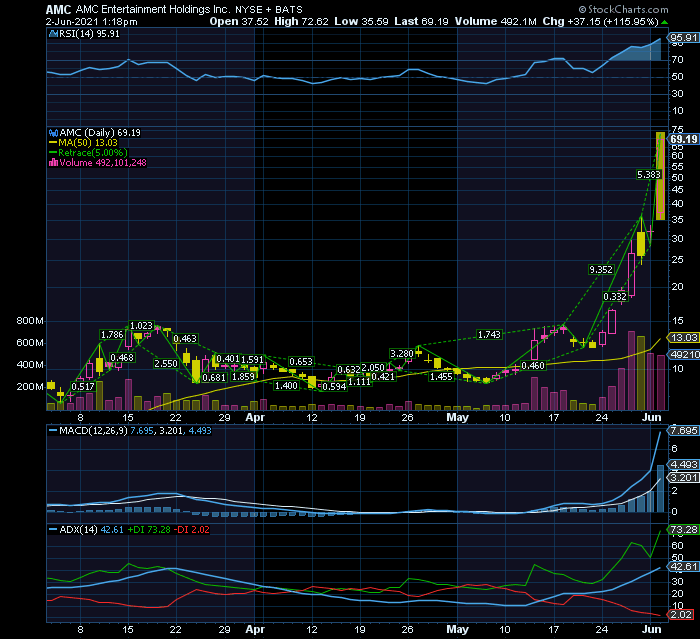Click the 2.02 -DI axis tag
This screenshot has width=700, height=639.
coord(681,615)
